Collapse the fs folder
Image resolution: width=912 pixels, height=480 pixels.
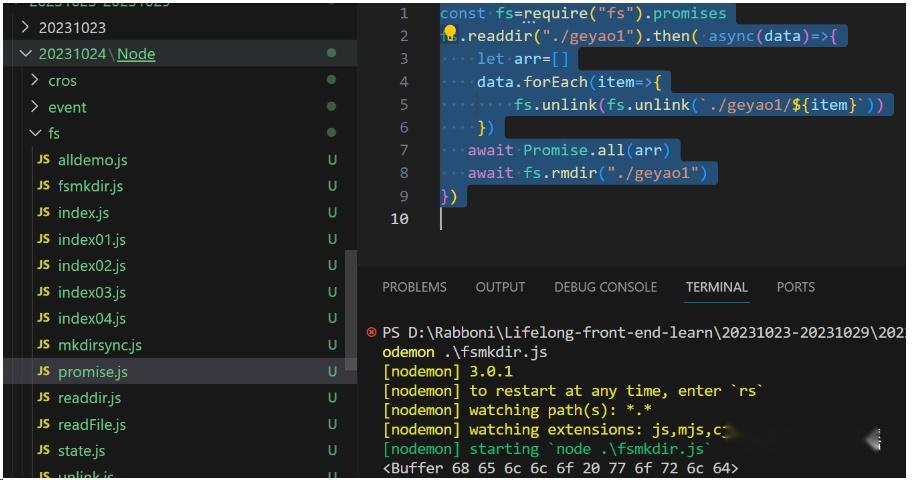click(35, 133)
